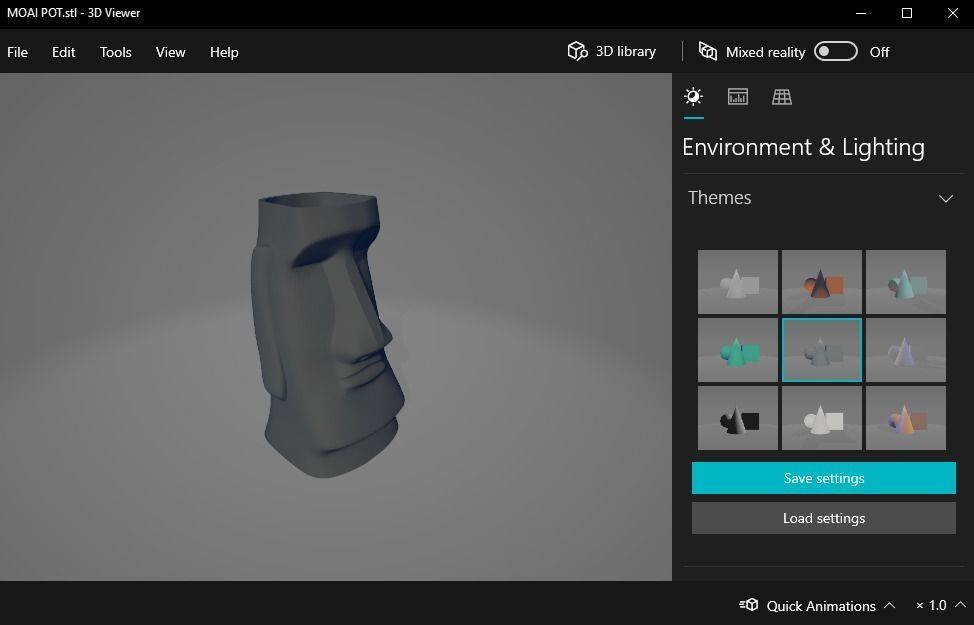Viewport: 974px width, 625px height.
Task: Open the Tools menu
Action: pyautogui.click(x=116, y=52)
